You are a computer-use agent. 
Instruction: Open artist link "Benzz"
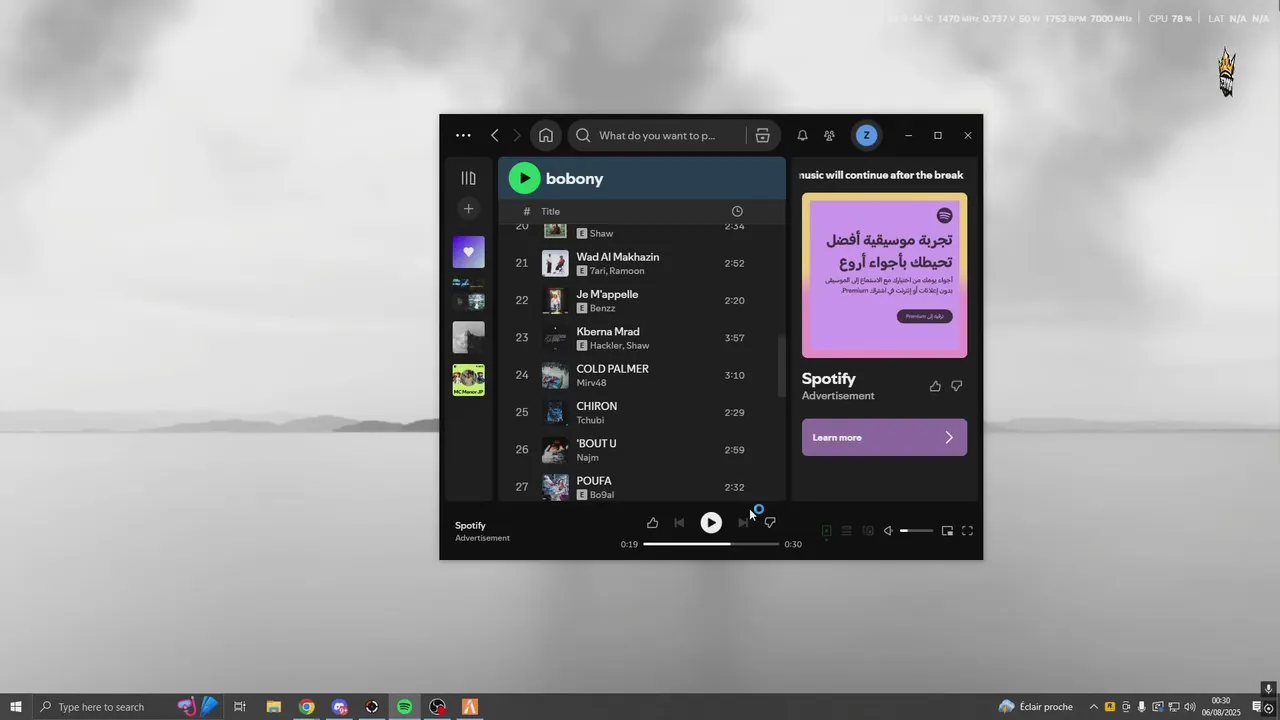tap(603, 308)
